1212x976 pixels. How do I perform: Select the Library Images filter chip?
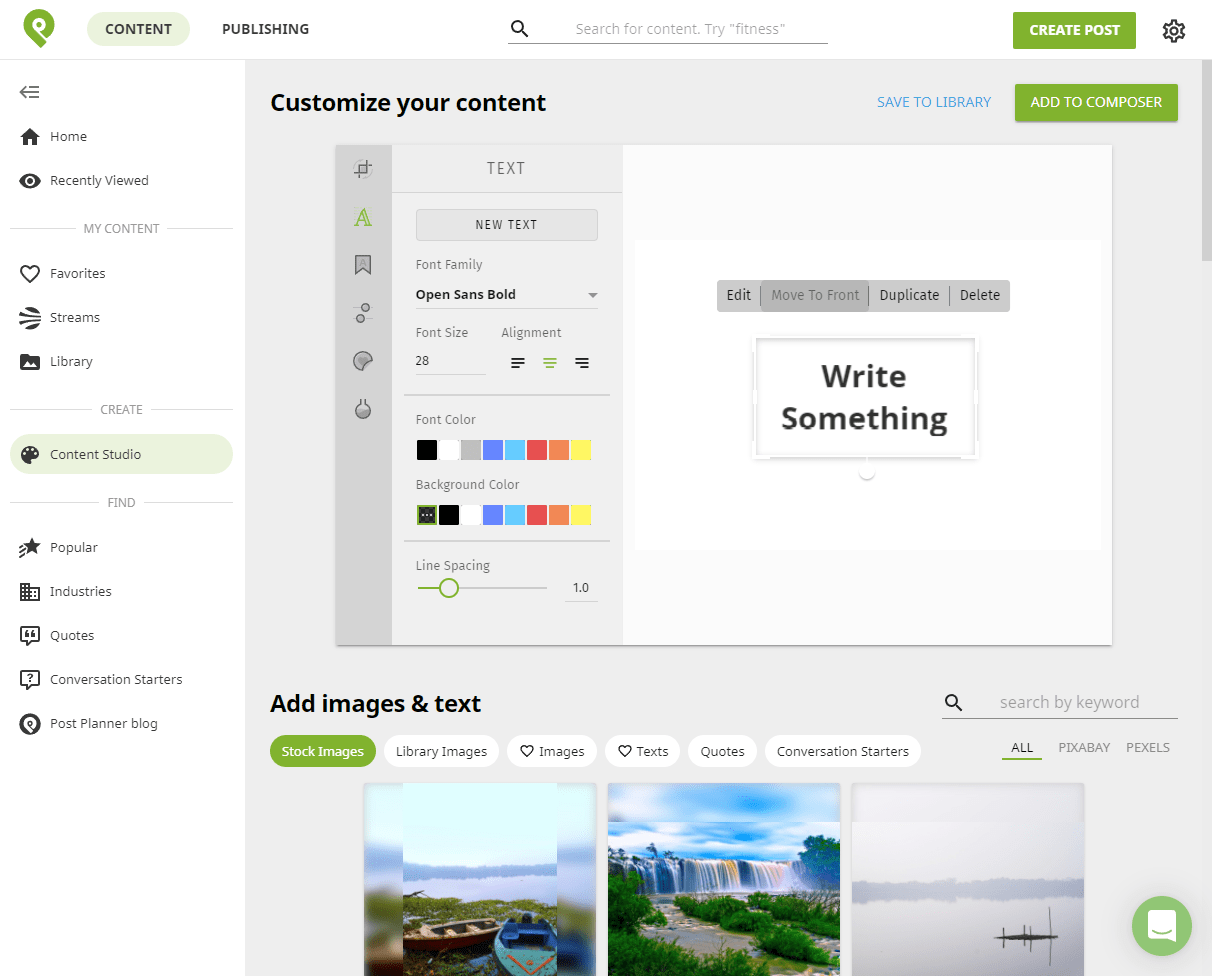tap(441, 751)
